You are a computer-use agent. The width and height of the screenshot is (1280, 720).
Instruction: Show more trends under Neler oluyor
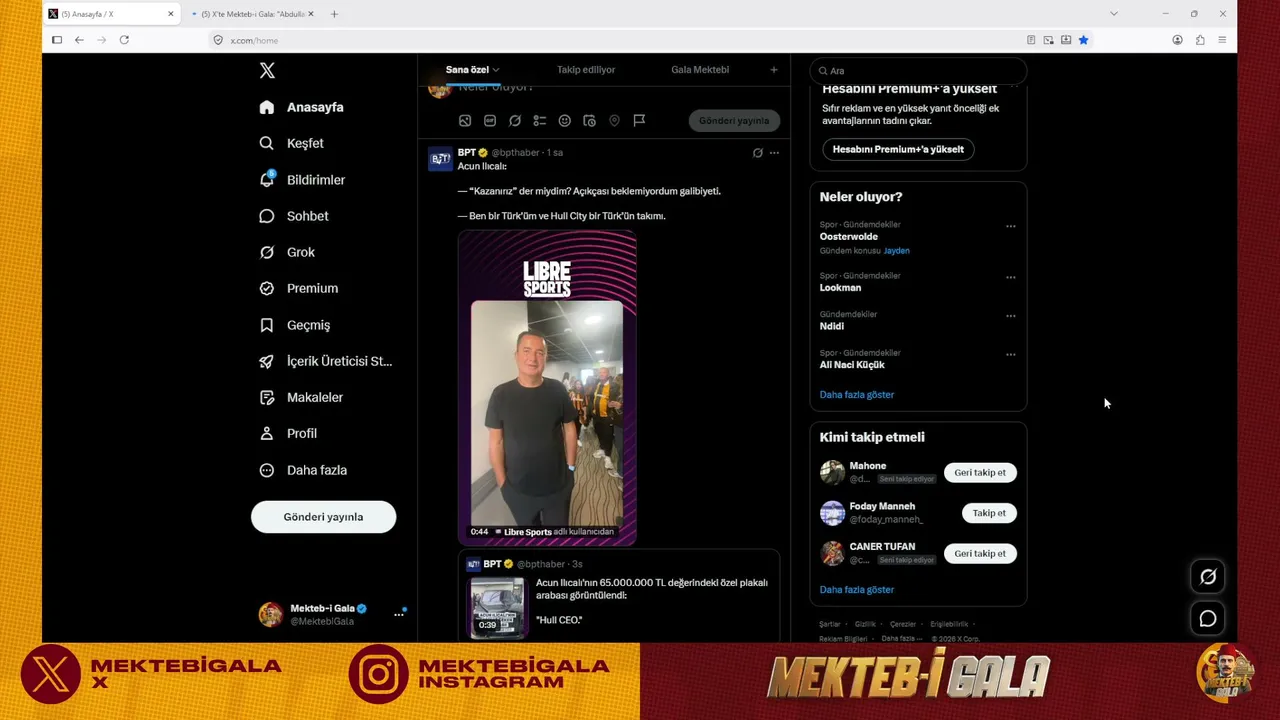coord(857,395)
